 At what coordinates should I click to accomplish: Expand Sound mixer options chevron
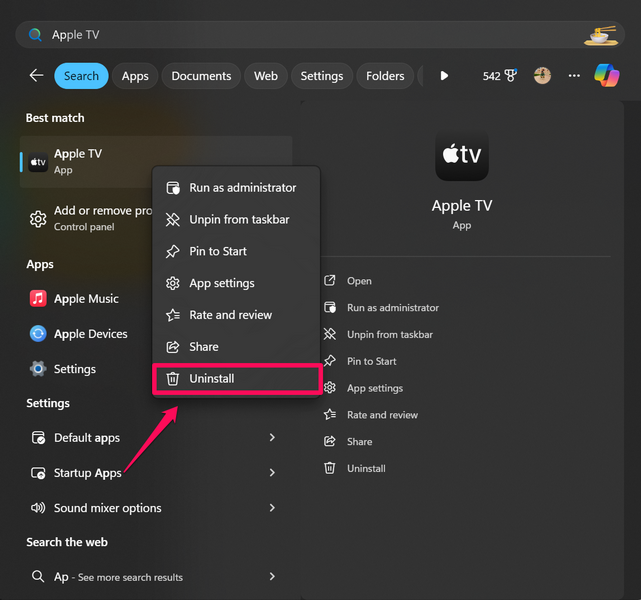coord(272,508)
